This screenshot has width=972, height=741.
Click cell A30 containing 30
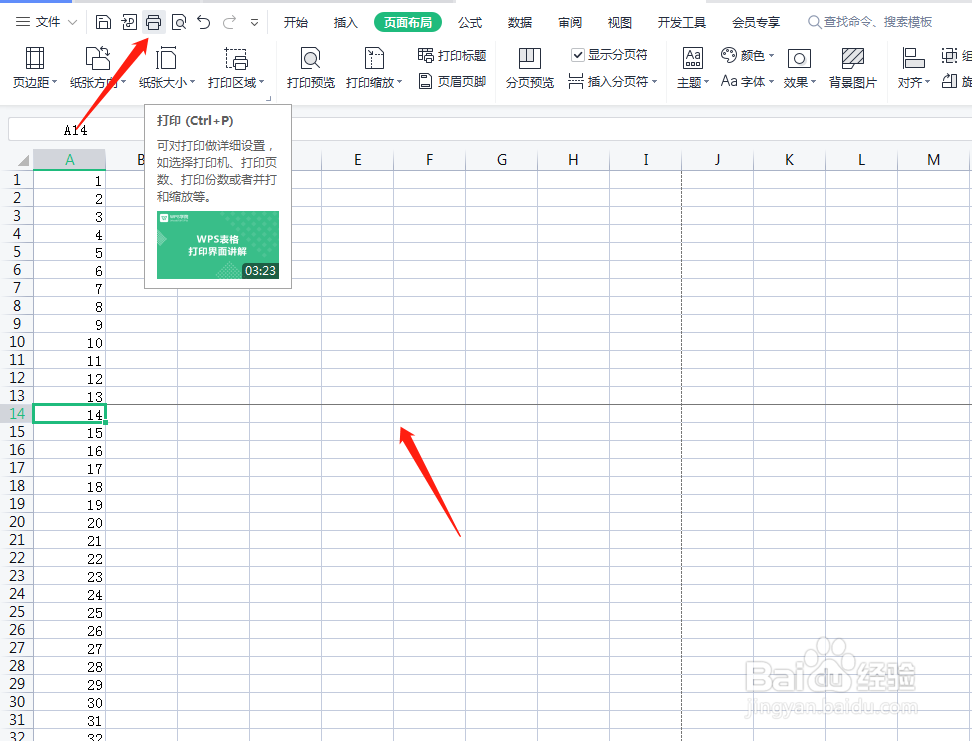tap(69, 701)
